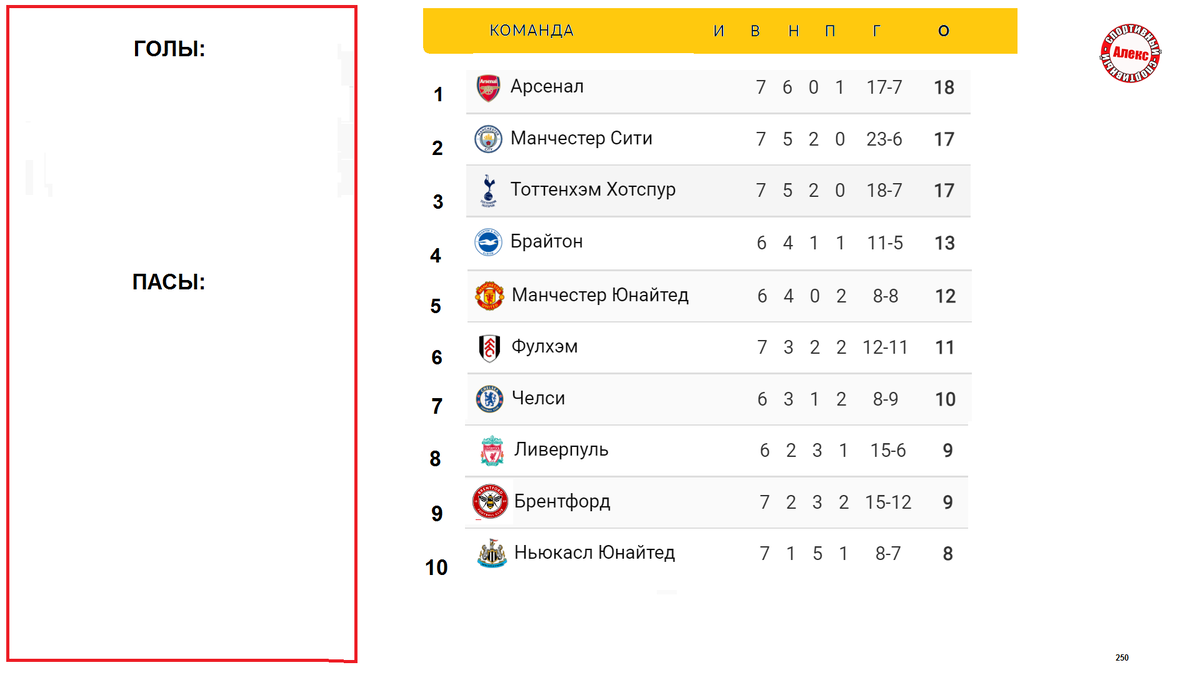Click the Chelsea club crest
Image resolution: width=1200 pixels, height=675 pixels.
click(489, 399)
